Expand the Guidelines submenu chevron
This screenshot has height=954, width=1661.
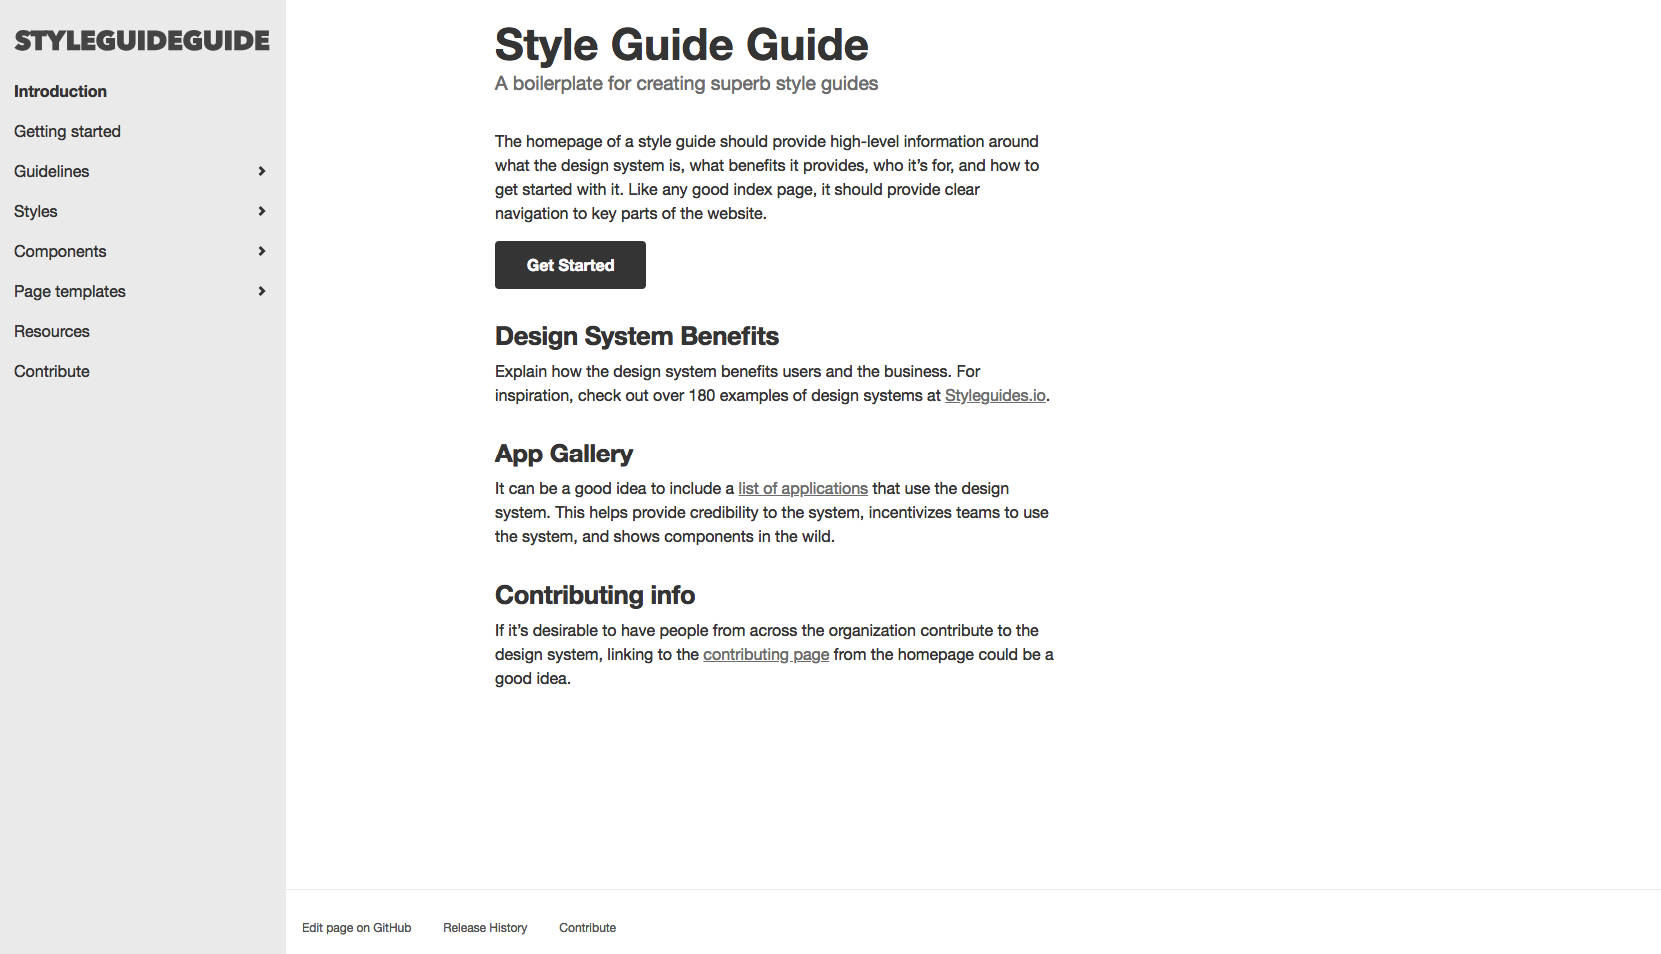(262, 171)
